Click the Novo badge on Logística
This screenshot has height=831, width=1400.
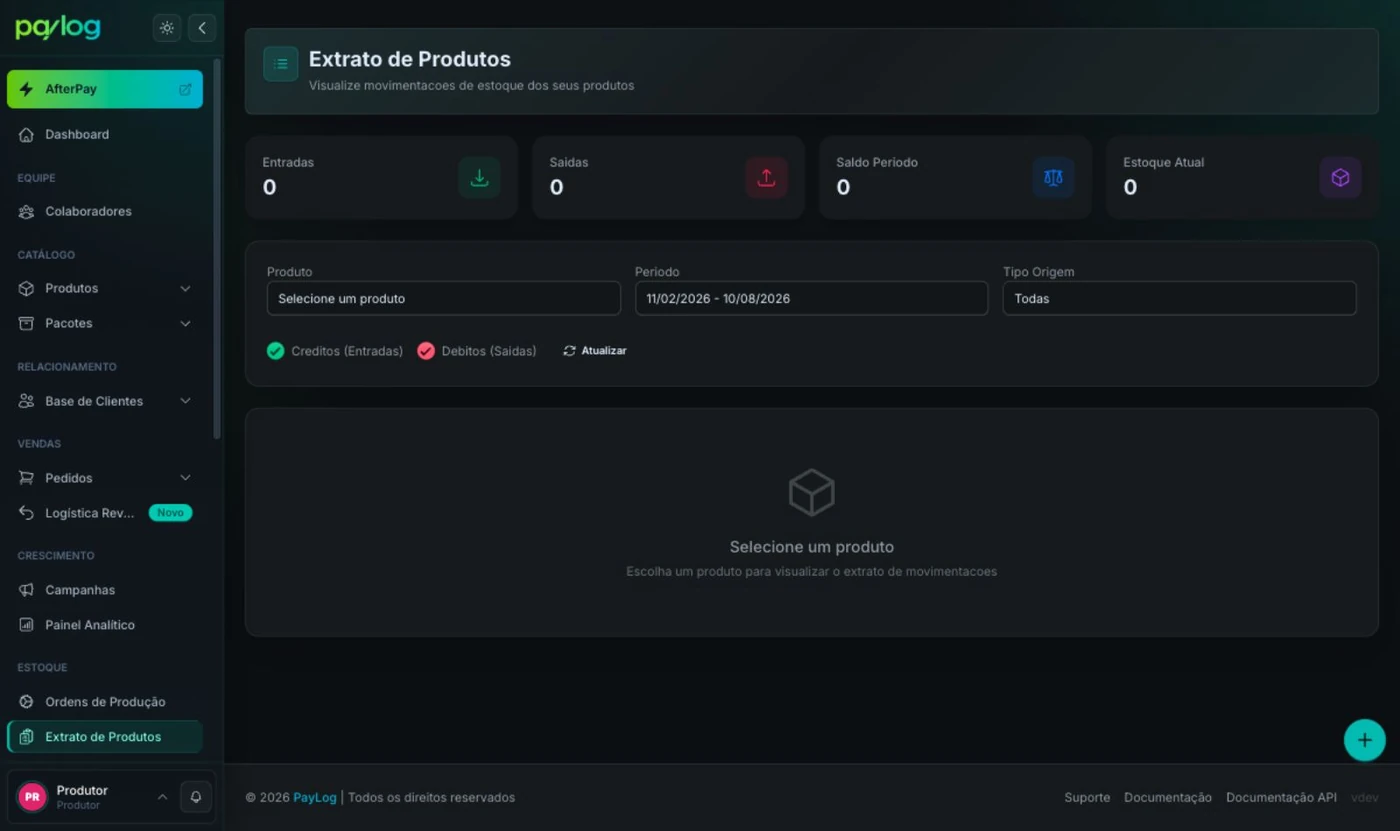[x=170, y=513]
